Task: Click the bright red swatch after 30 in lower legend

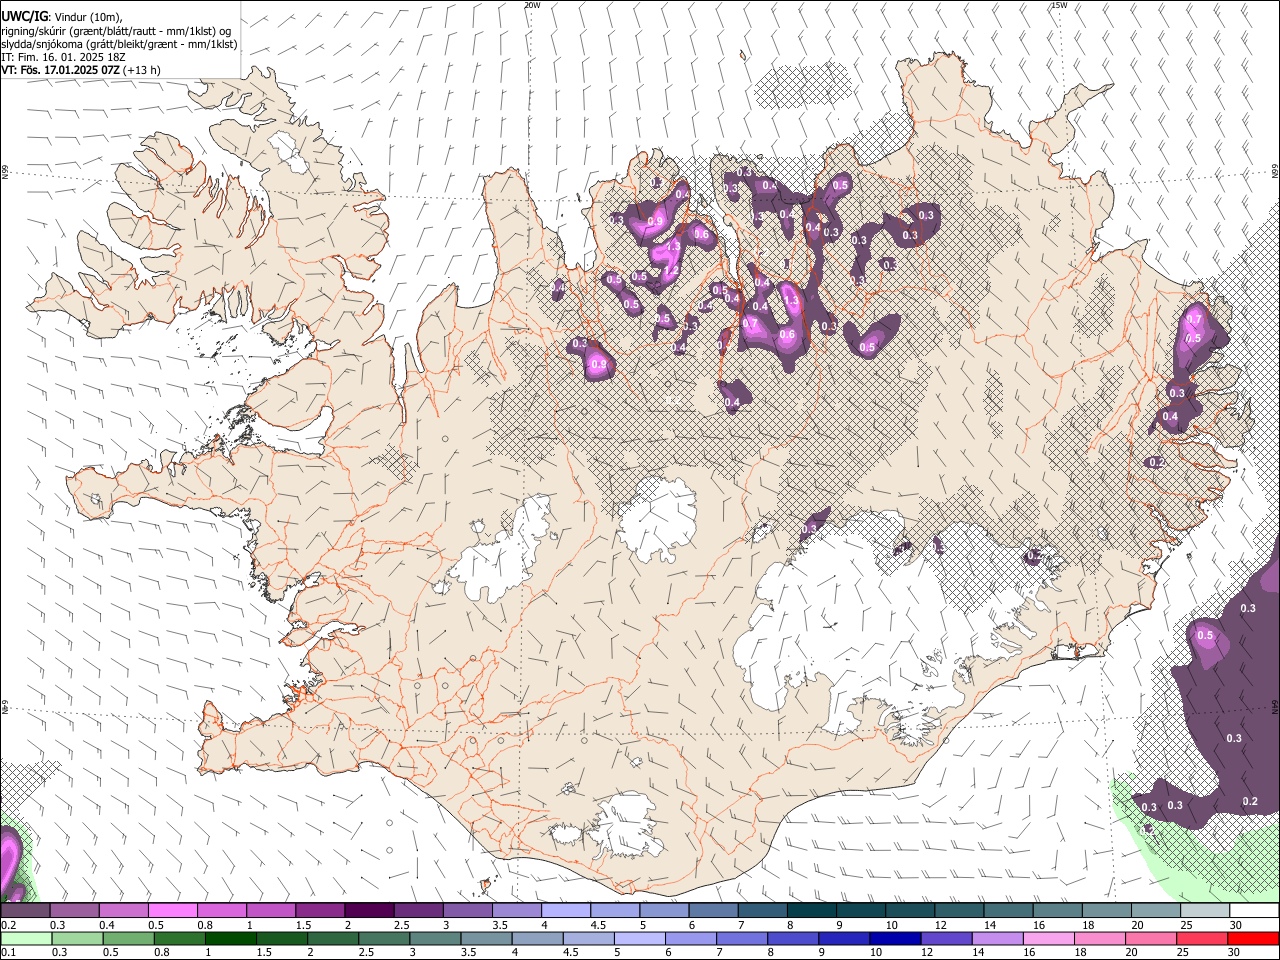Action: (x=1252, y=938)
